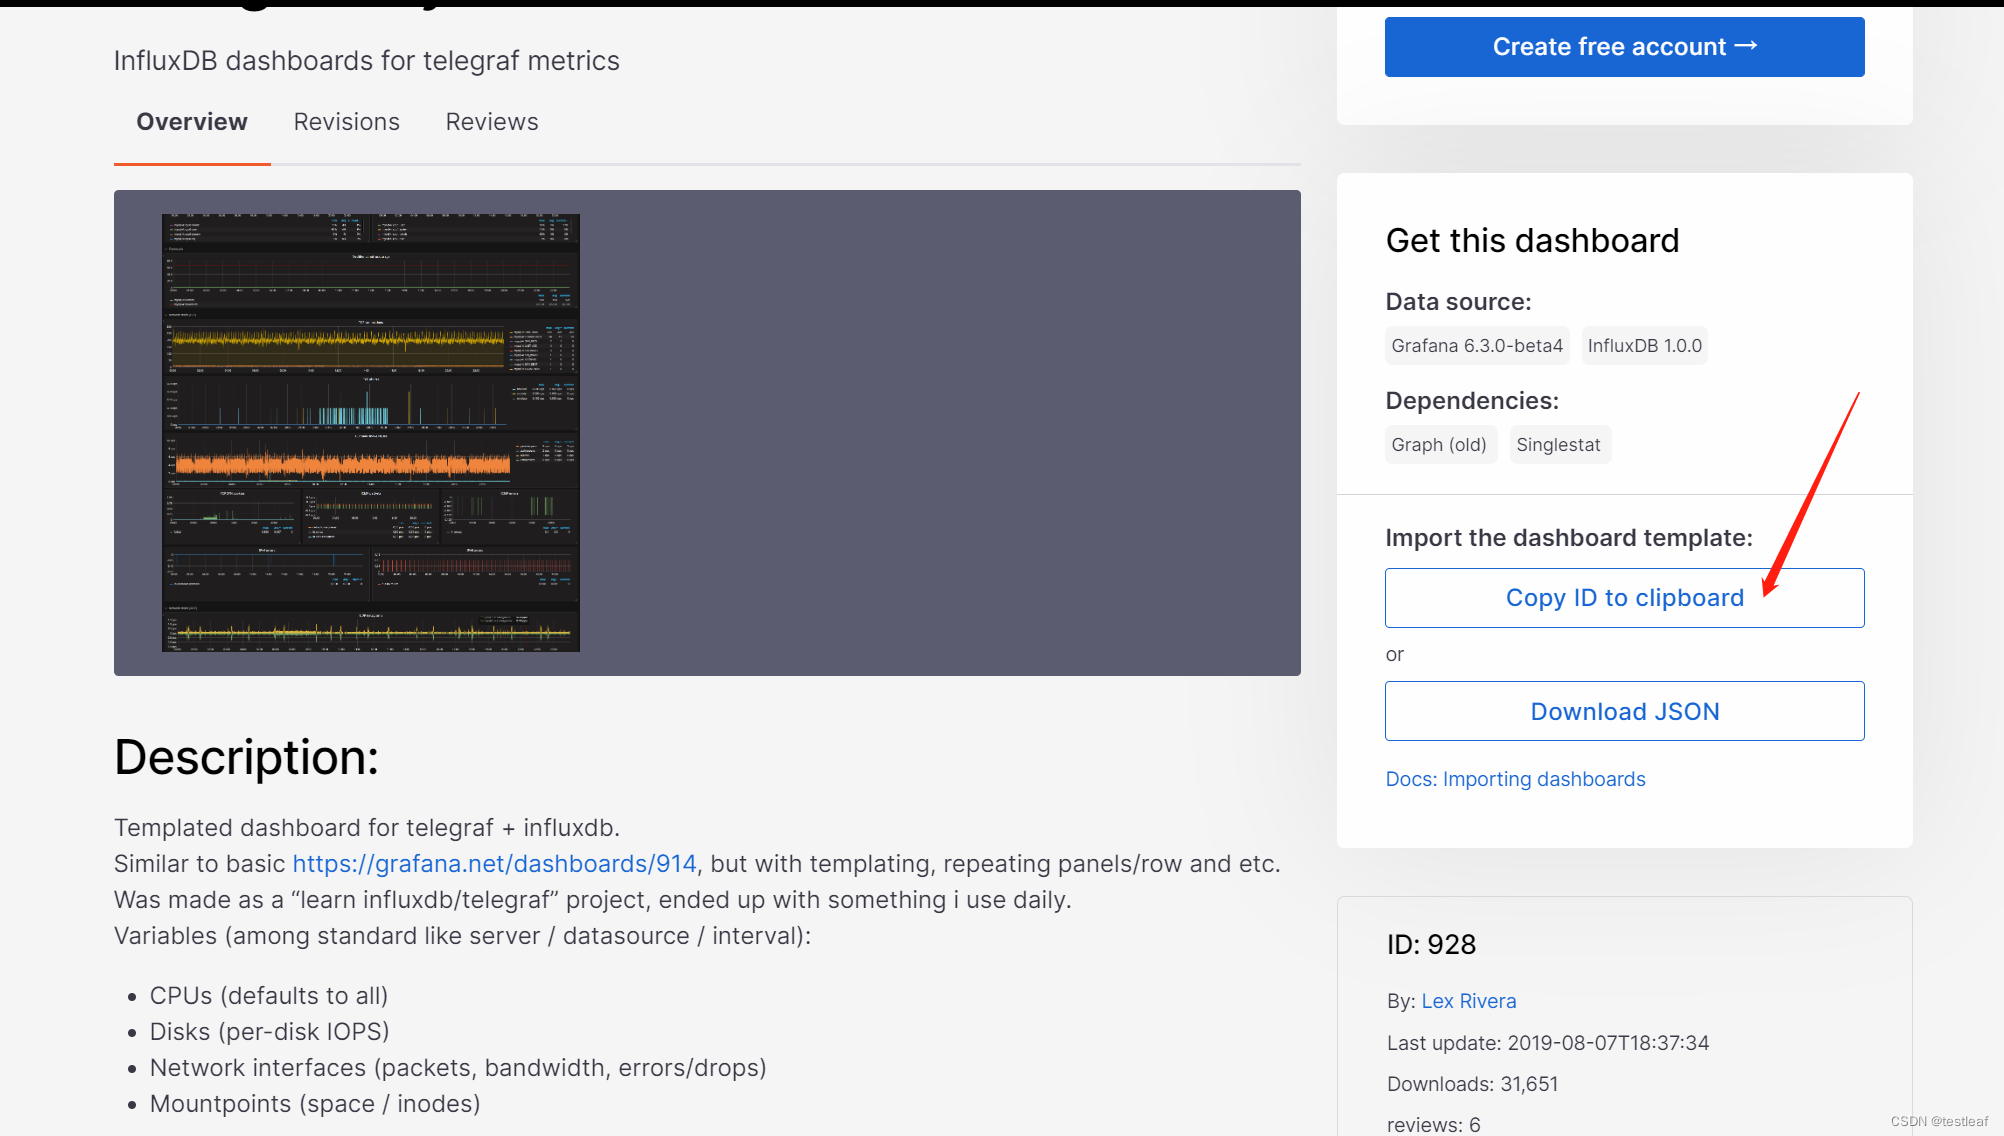Click the Last update timestamp text
2004x1136 pixels.
tap(1548, 1043)
